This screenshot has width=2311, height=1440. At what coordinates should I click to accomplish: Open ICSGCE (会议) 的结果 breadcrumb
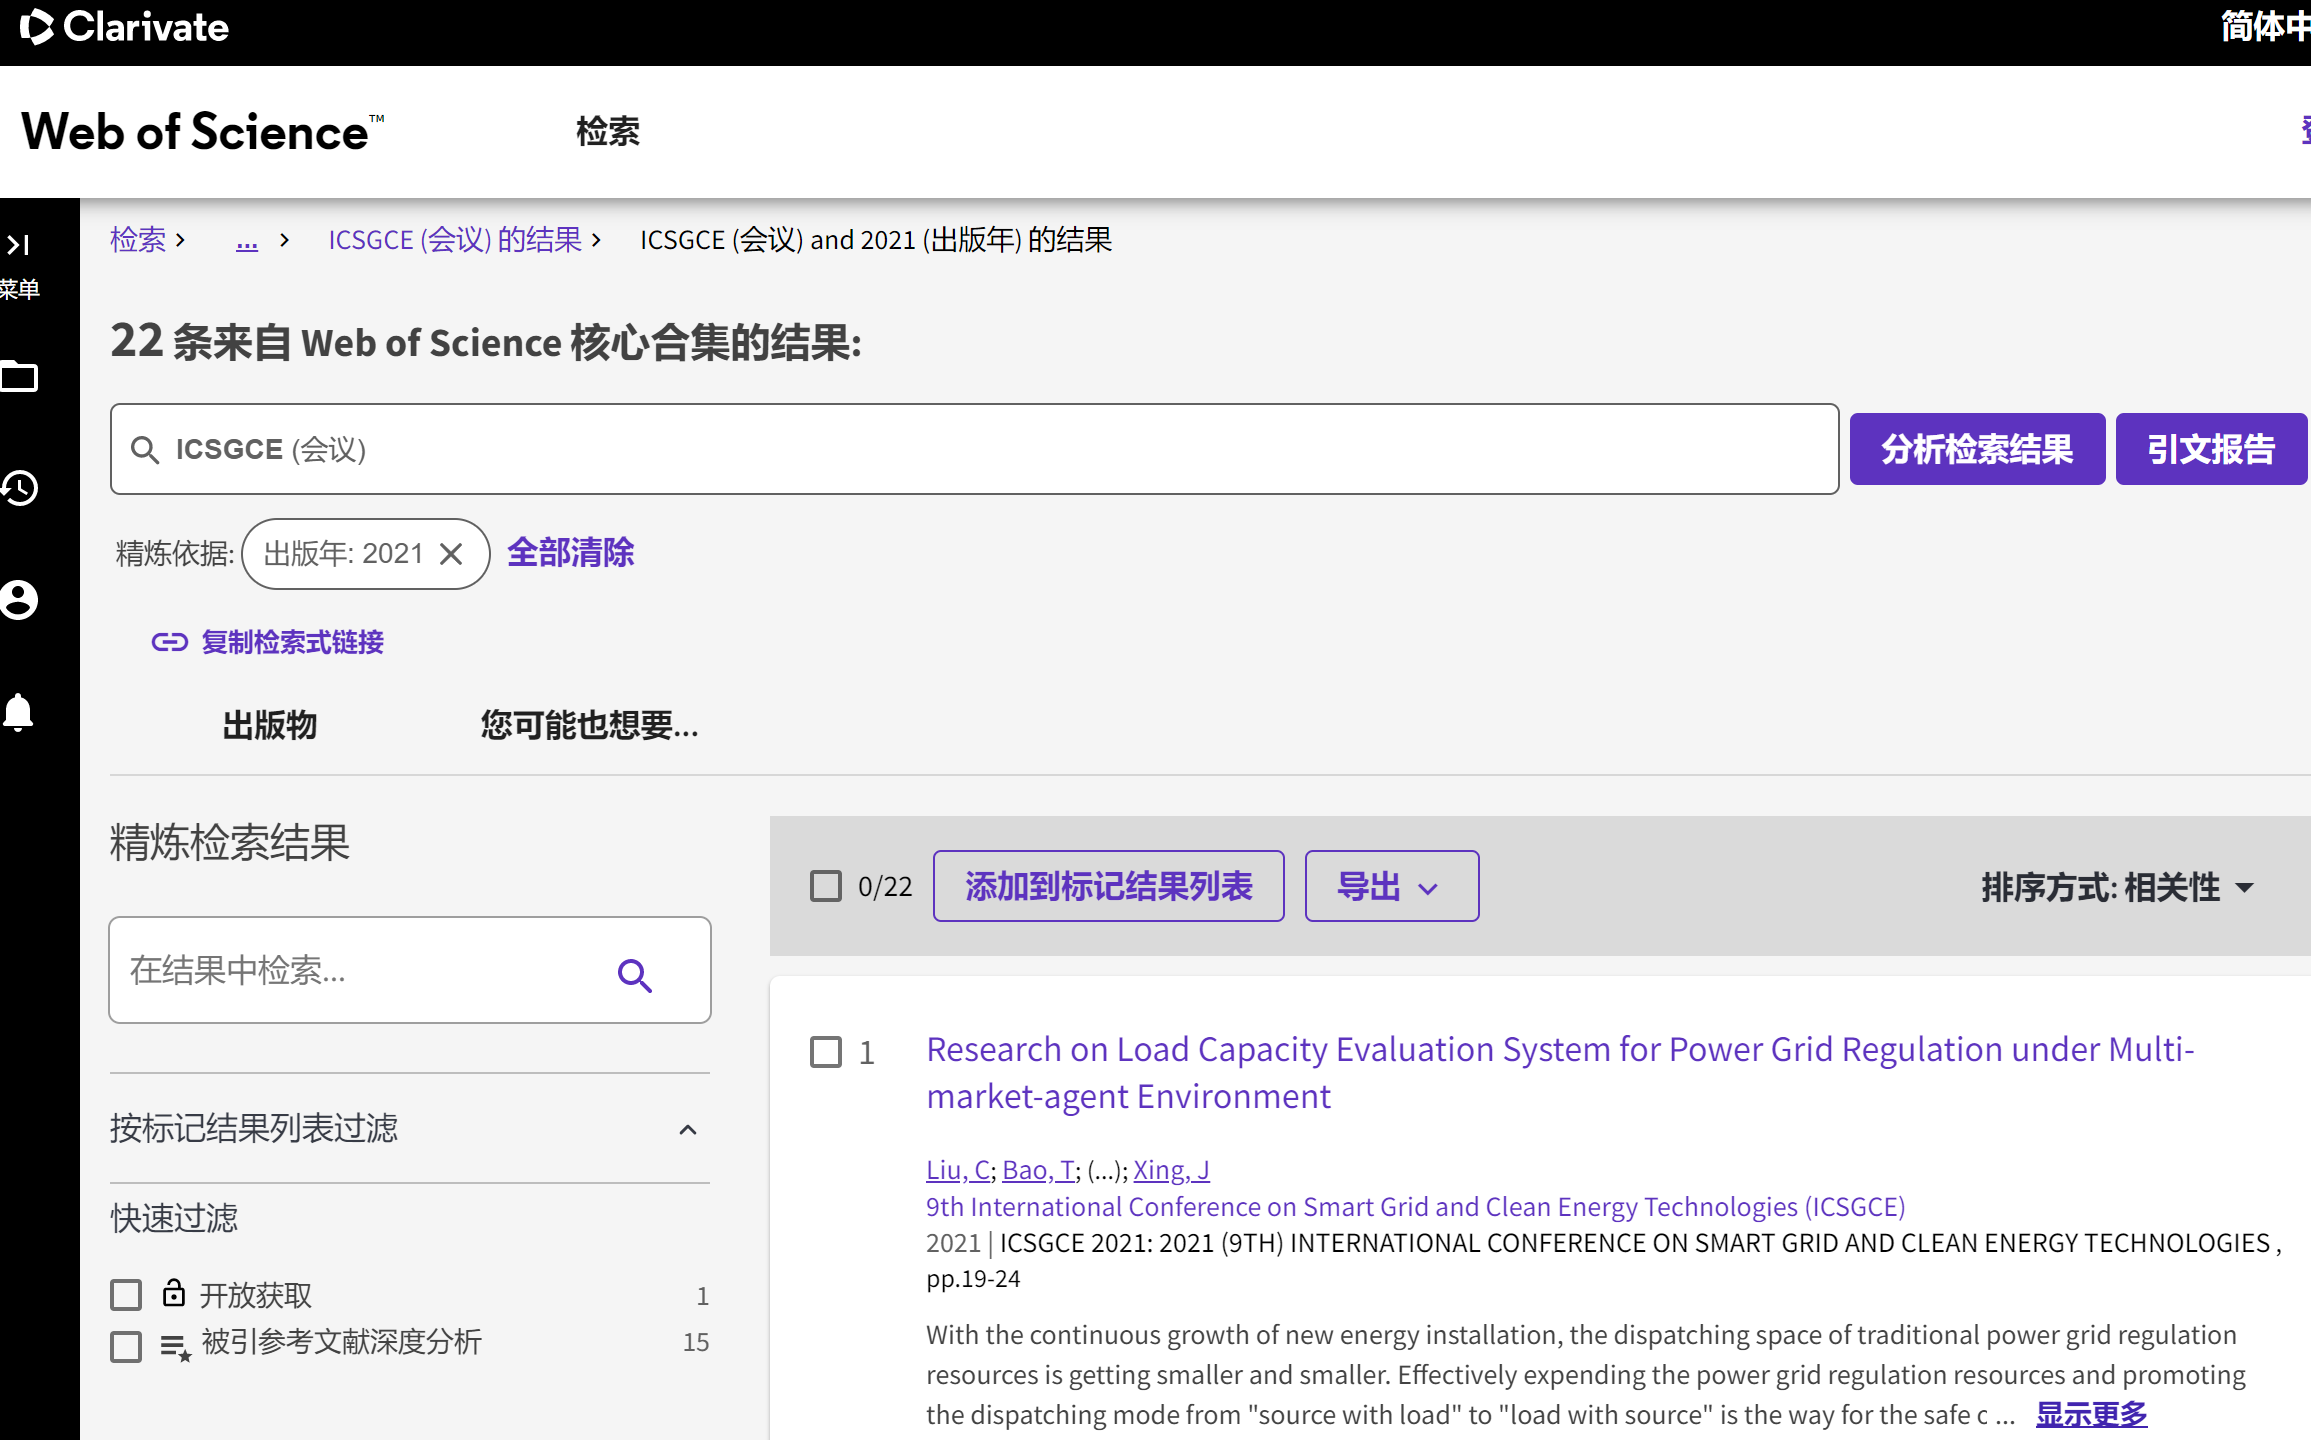click(455, 240)
